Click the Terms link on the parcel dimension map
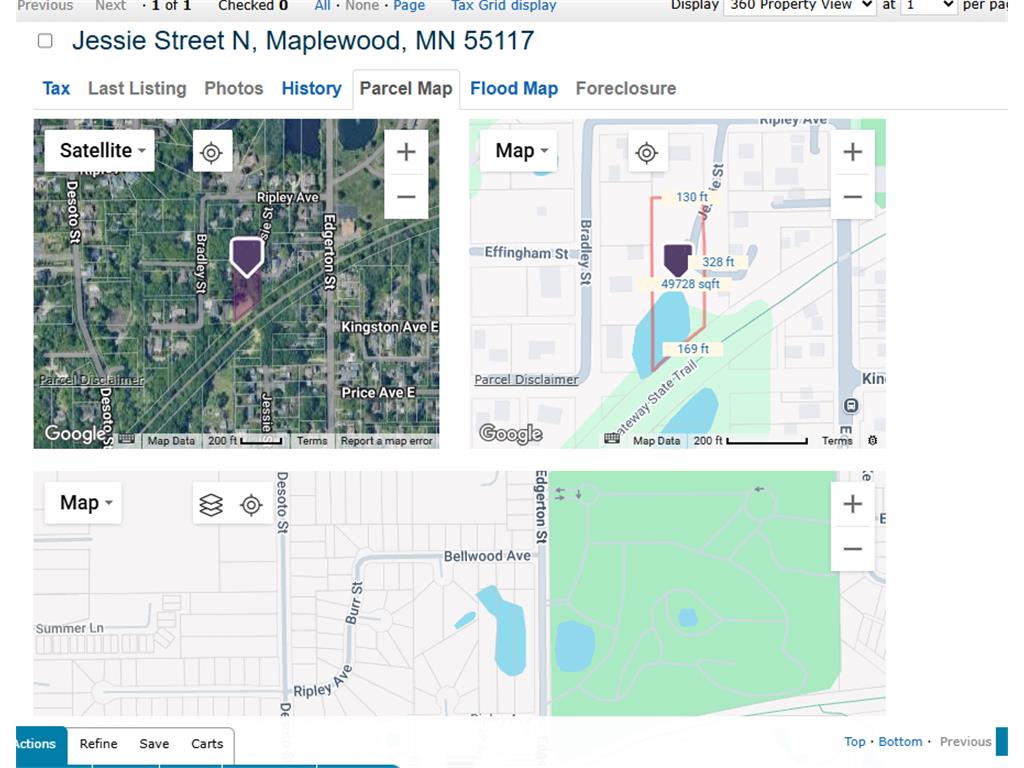 tap(837, 441)
